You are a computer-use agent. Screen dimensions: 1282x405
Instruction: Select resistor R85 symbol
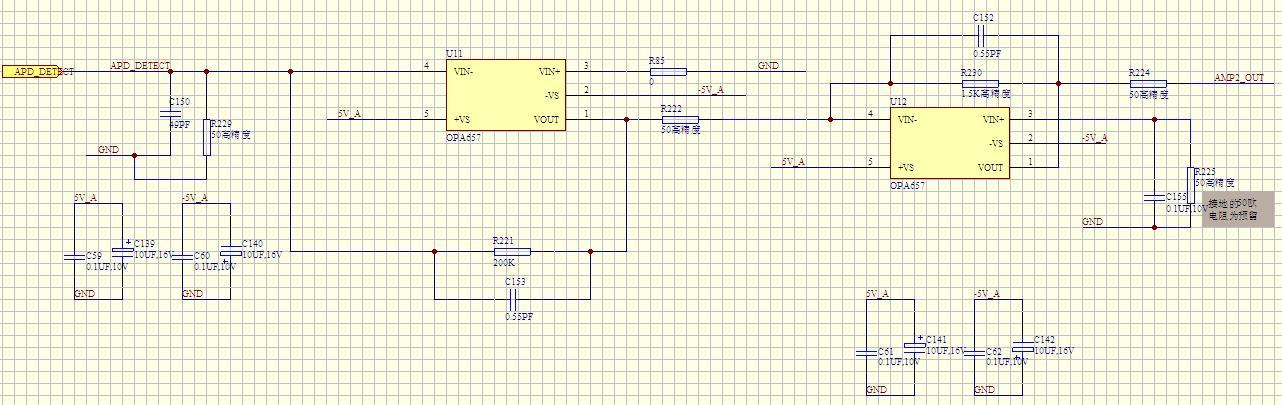pos(667,72)
